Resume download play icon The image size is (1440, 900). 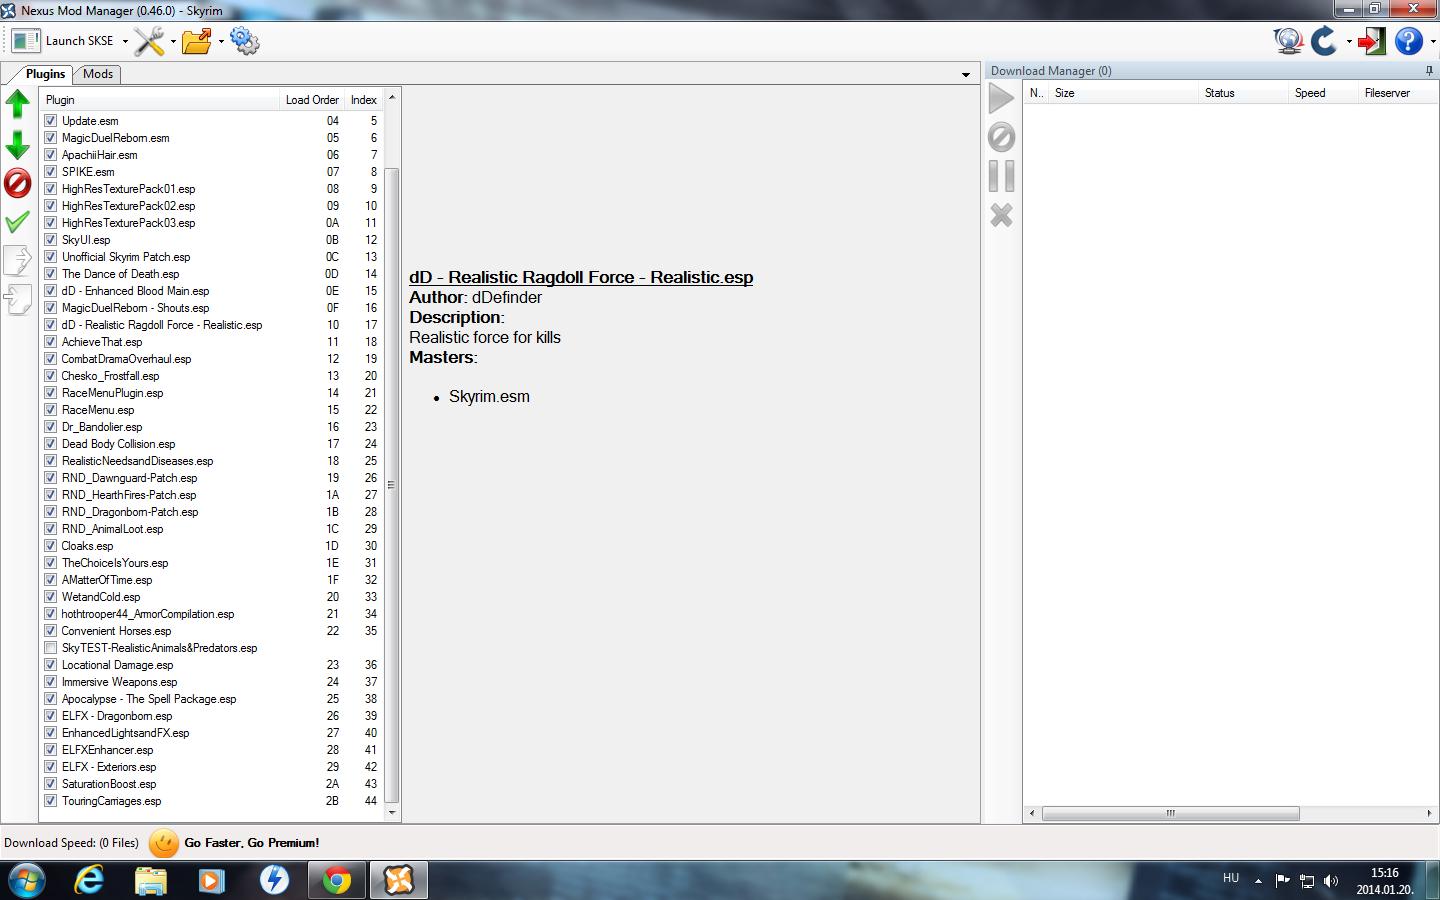(x=1001, y=98)
